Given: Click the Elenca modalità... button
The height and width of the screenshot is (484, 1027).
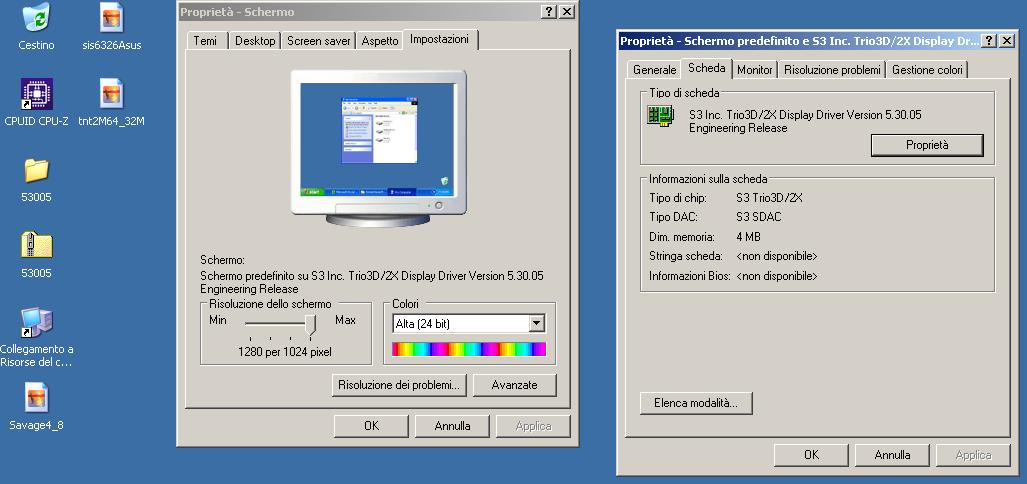Looking at the screenshot, I should (x=696, y=403).
